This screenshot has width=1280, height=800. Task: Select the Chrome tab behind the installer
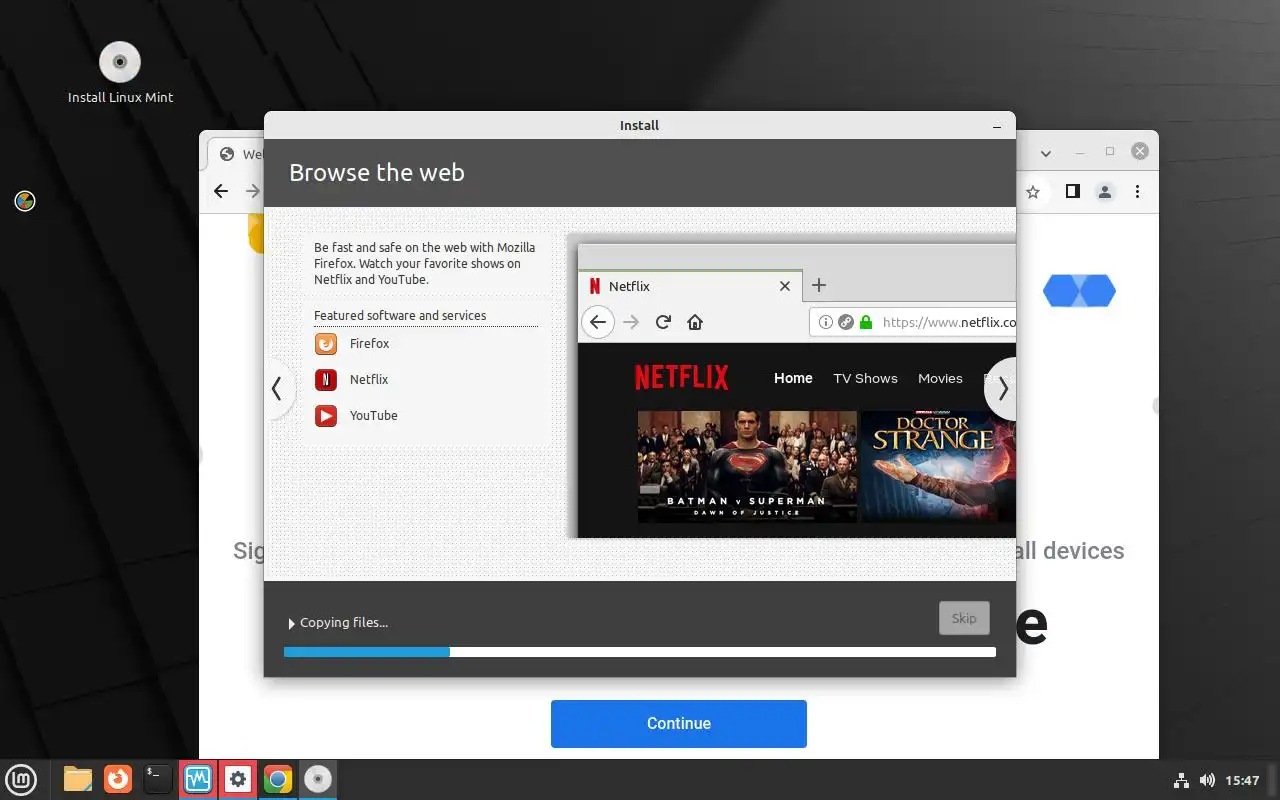(236, 154)
